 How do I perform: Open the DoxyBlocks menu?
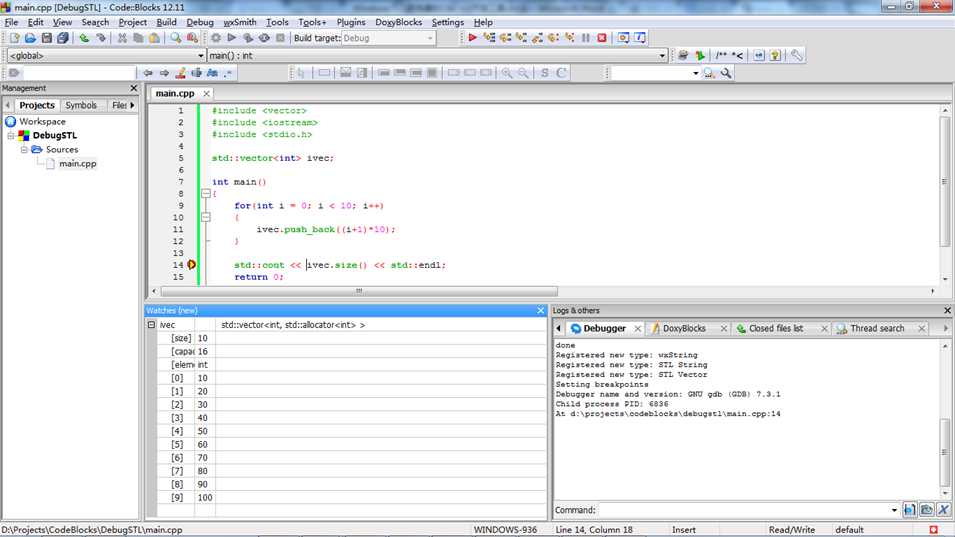[x=398, y=22]
